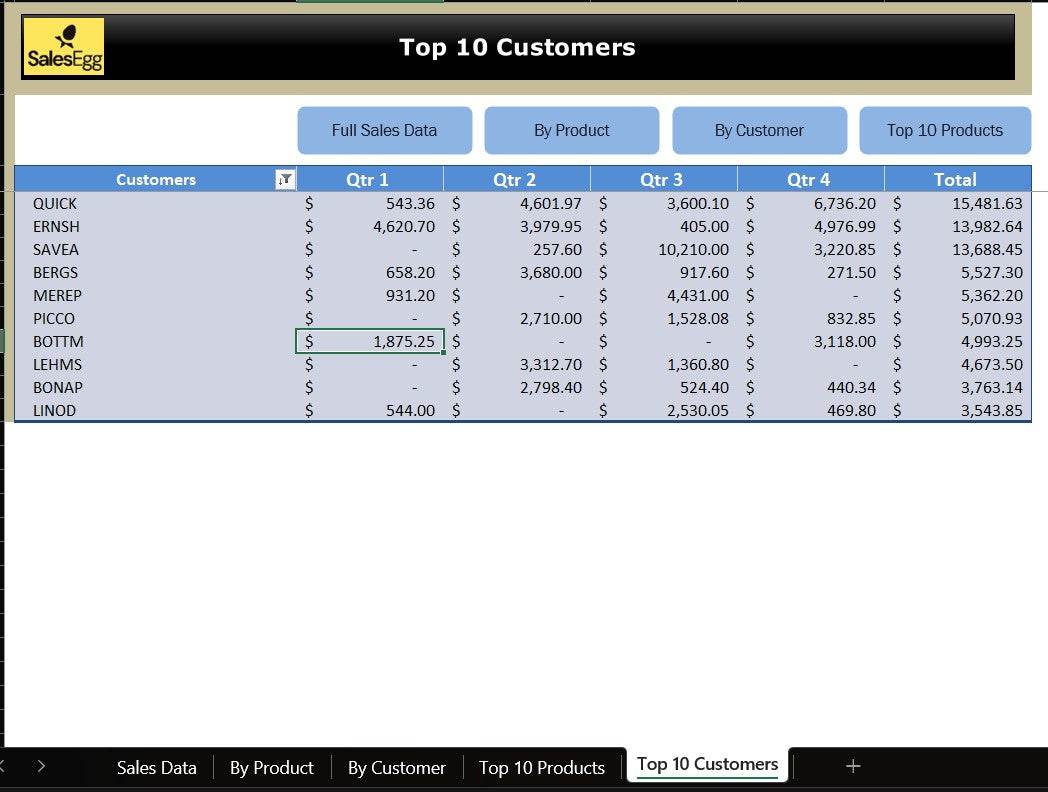Select the Total column header cell

955,180
